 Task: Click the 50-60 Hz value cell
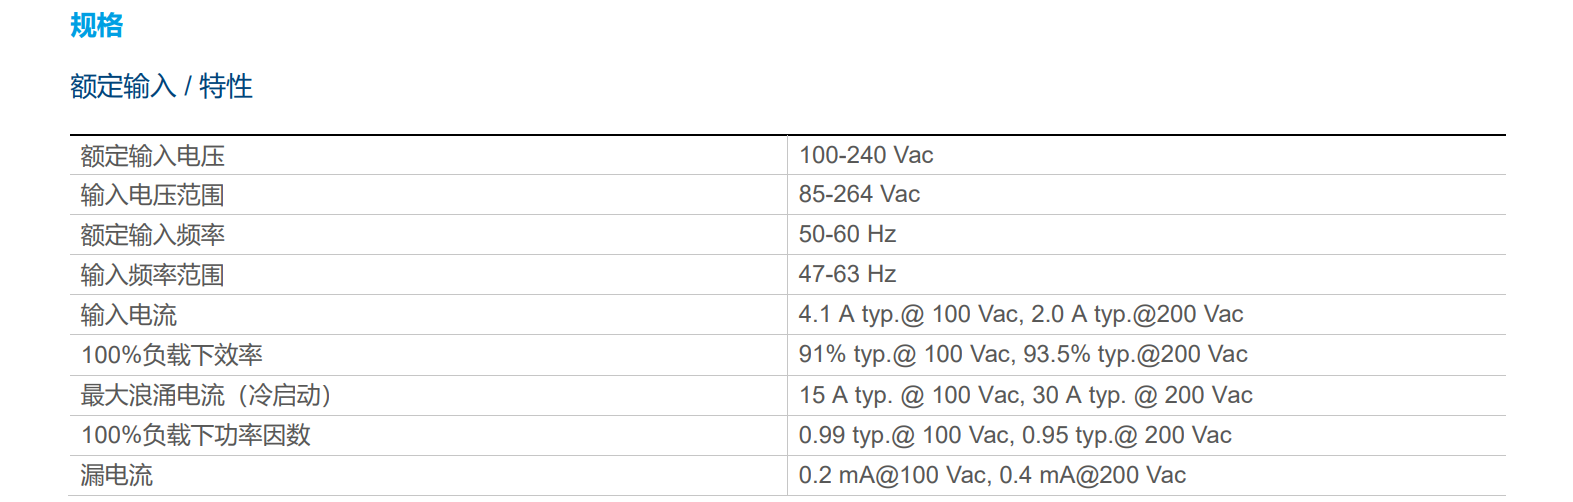(x=847, y=234)
